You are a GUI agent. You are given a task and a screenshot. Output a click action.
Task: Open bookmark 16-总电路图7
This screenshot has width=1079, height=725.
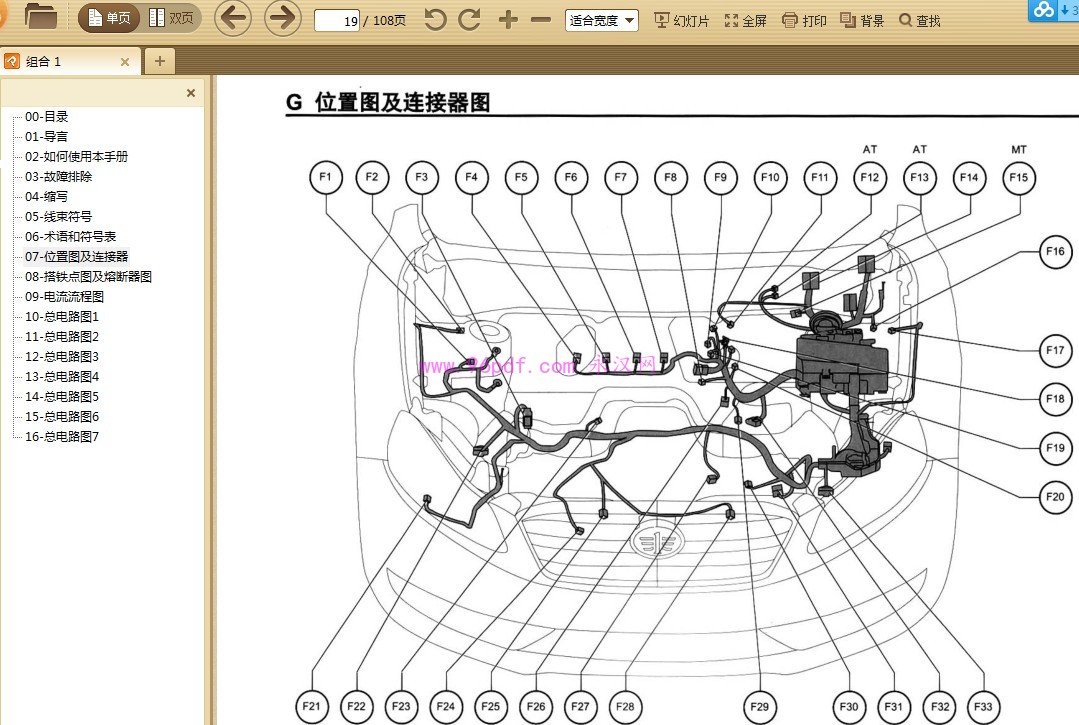(62, 436)
